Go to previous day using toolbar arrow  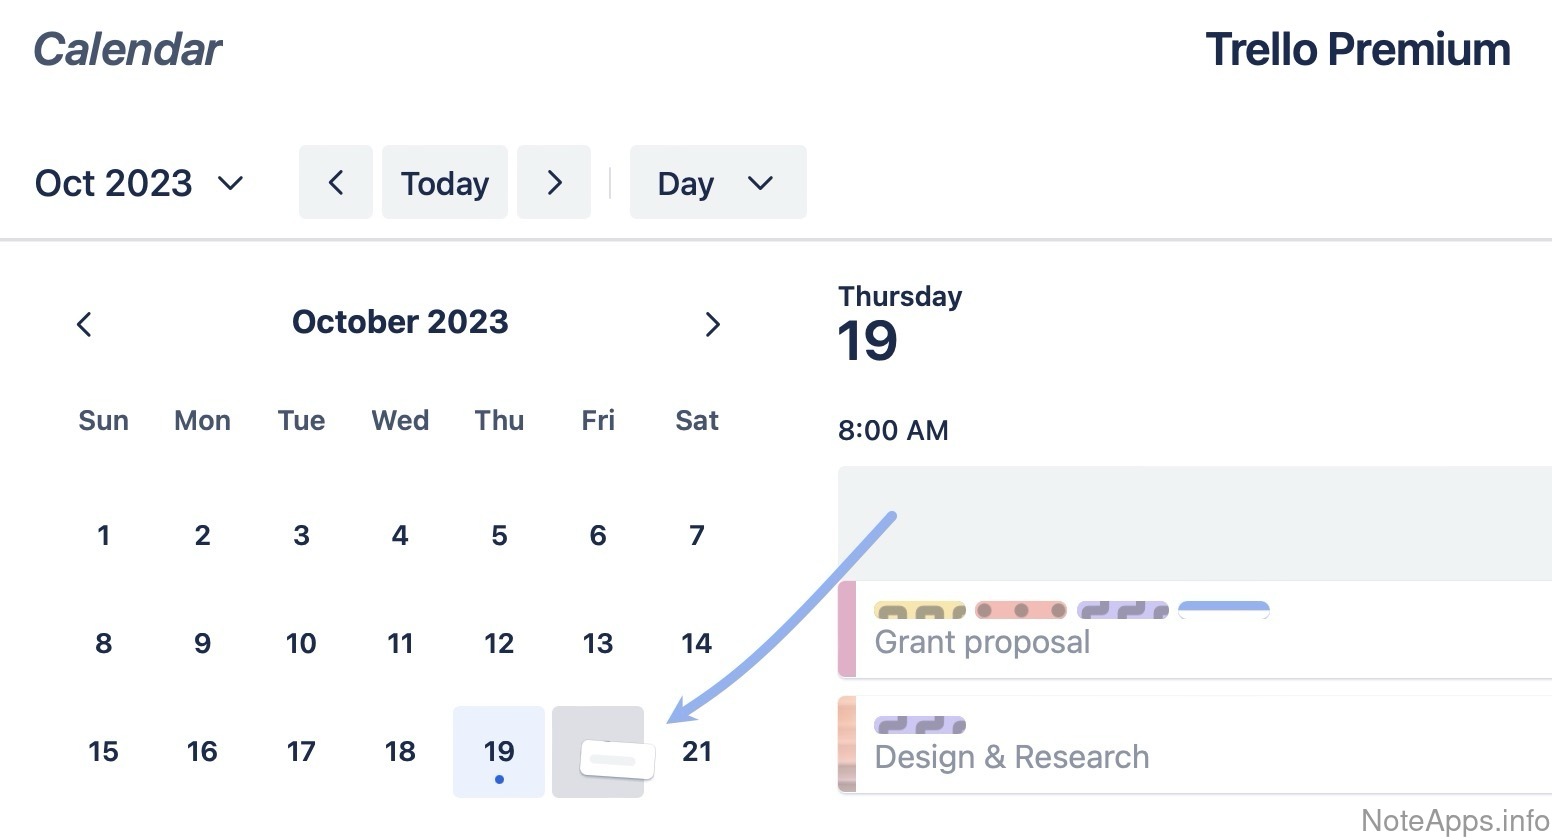335,182
